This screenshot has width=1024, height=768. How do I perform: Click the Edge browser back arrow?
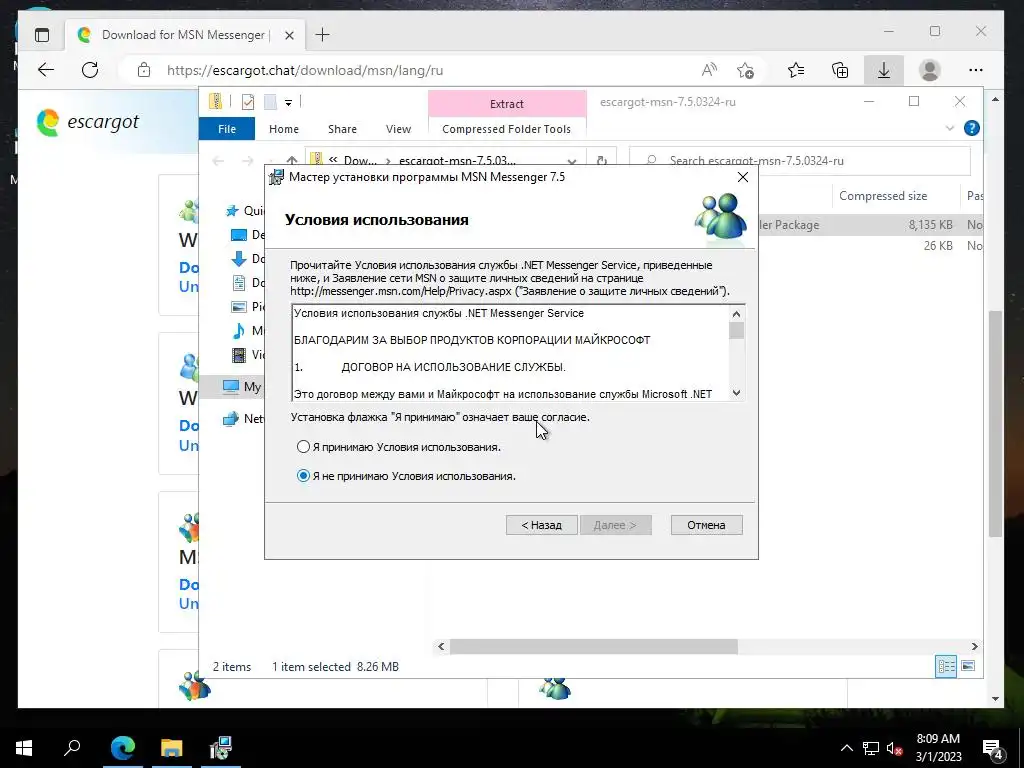tap(46, 70)
